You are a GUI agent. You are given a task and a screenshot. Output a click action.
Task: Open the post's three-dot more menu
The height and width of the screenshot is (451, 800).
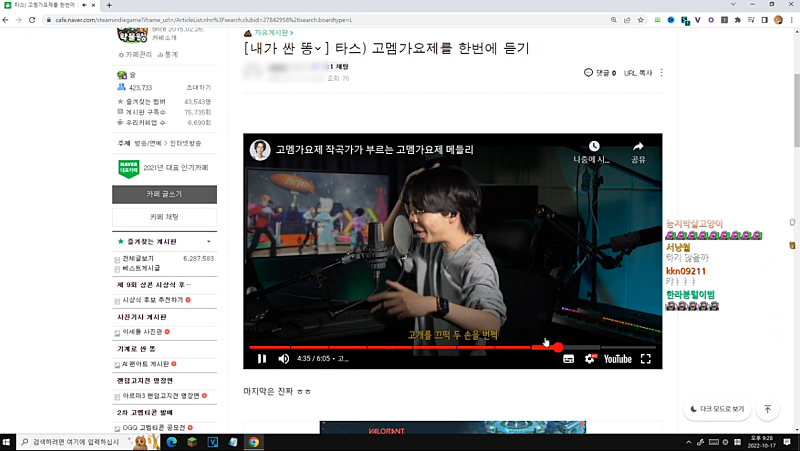pyautogui.click(x=661, y=72)
